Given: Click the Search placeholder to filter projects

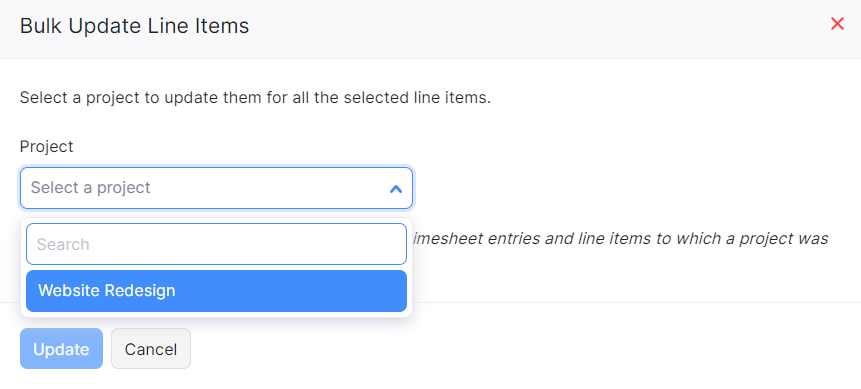Looking at the screenshot, I should click(x=63, y=244).
